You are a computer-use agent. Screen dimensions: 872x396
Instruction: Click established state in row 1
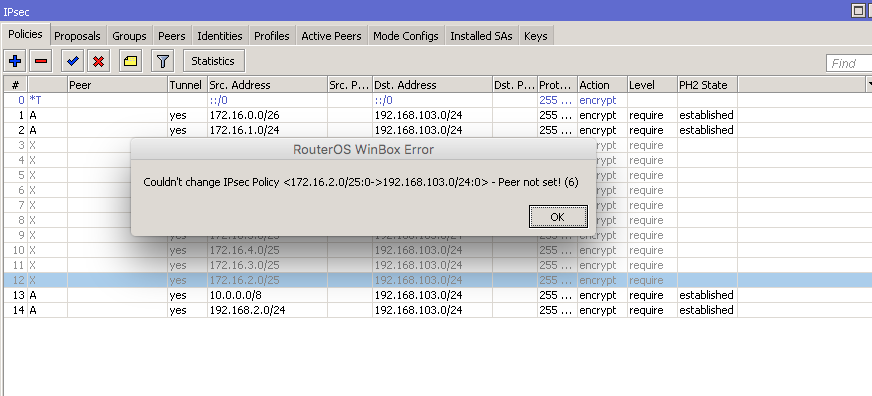(707, 115)
